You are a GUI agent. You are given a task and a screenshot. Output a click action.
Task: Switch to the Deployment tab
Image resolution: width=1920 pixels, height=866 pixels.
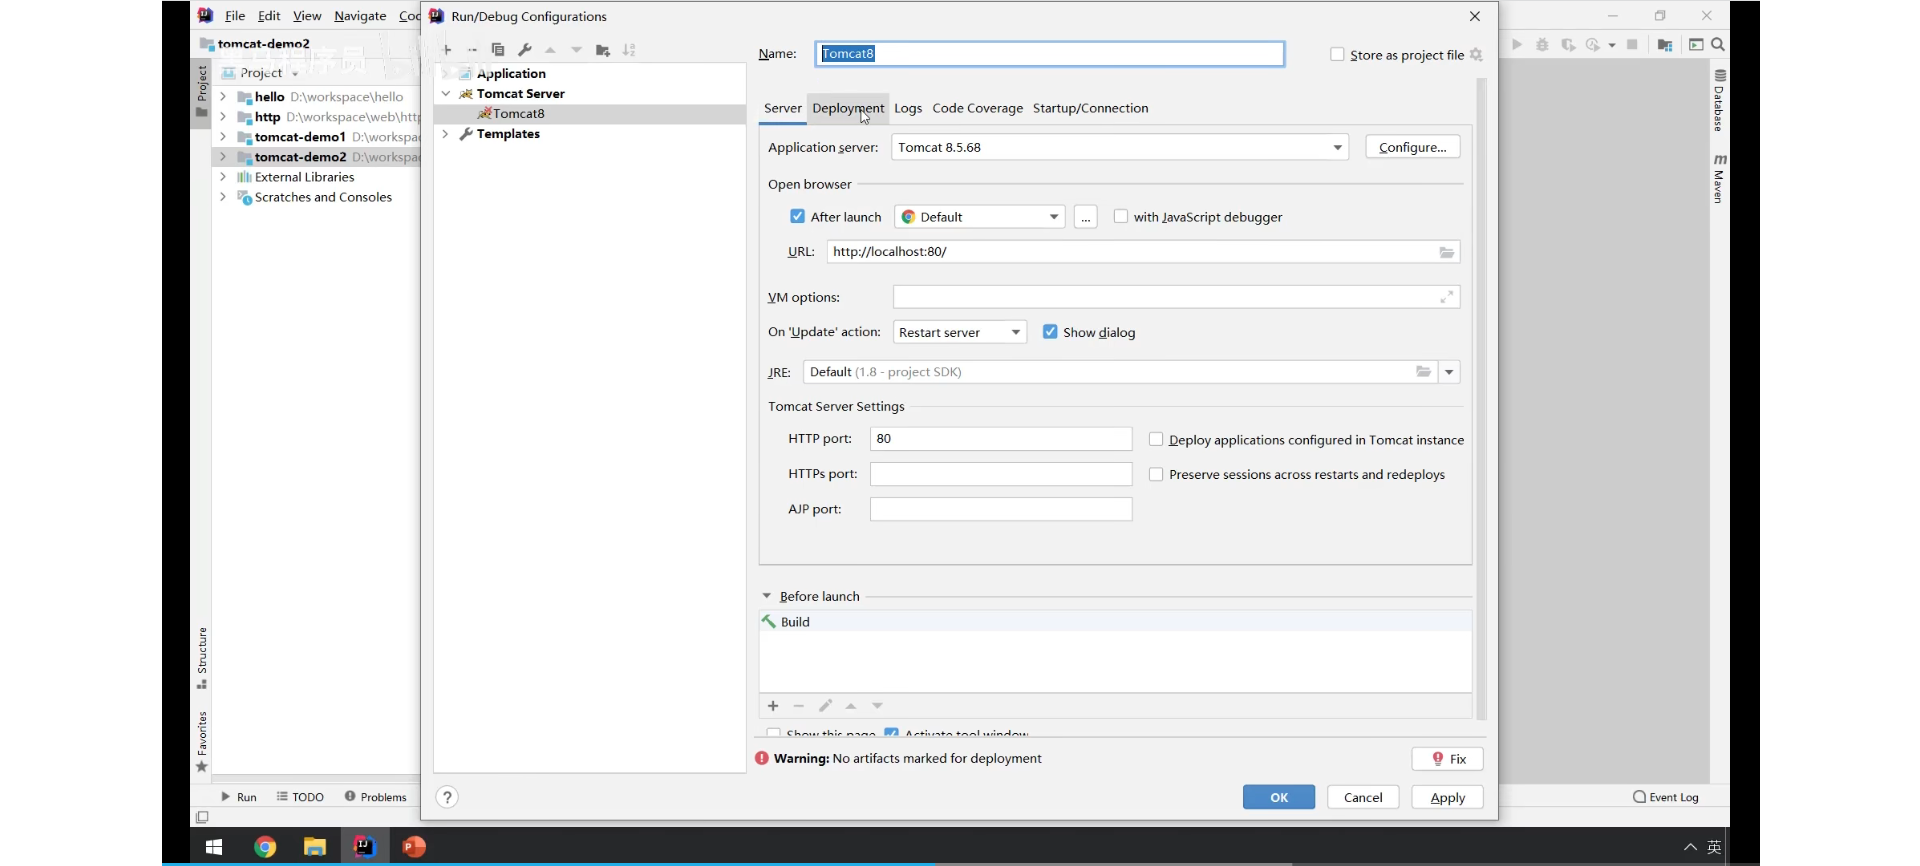(x=848, y=108)
